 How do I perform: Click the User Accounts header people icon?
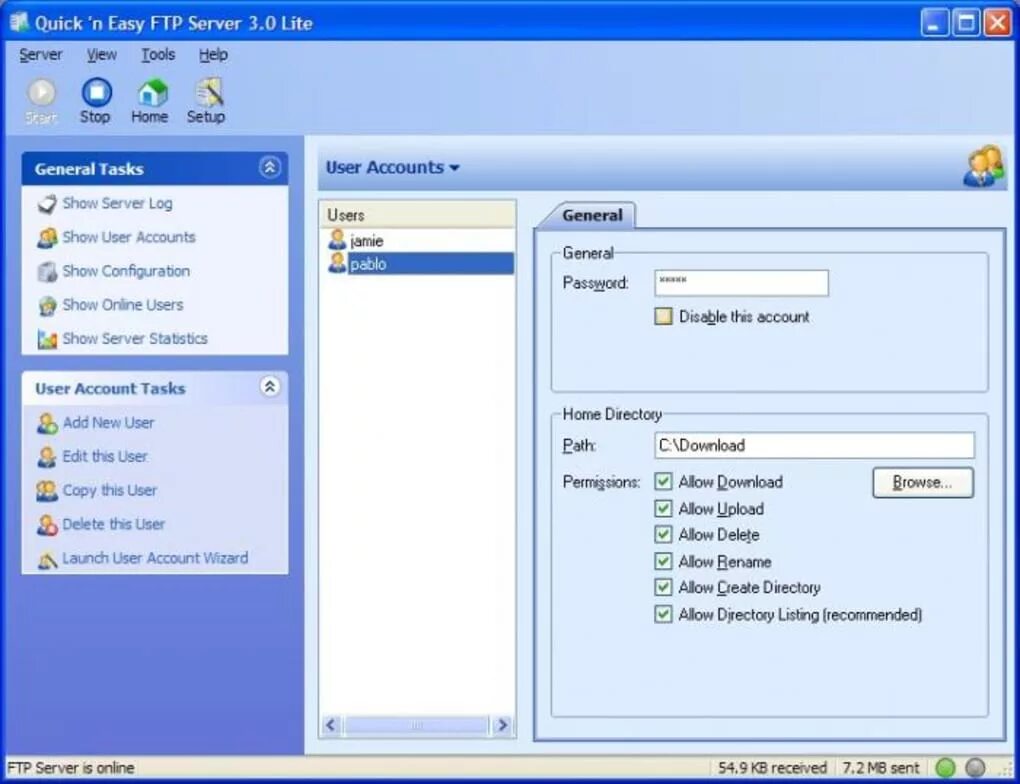(983, 167)
